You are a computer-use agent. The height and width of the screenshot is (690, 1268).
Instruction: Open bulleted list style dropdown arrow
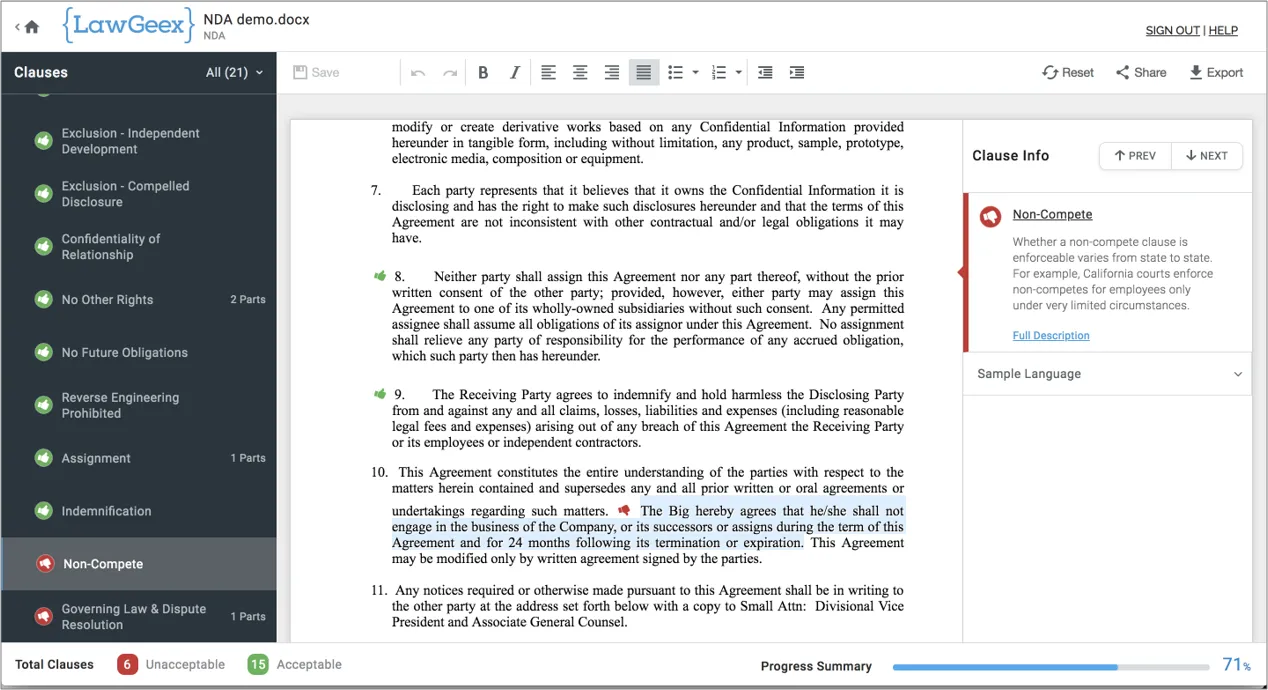point(695,73)
